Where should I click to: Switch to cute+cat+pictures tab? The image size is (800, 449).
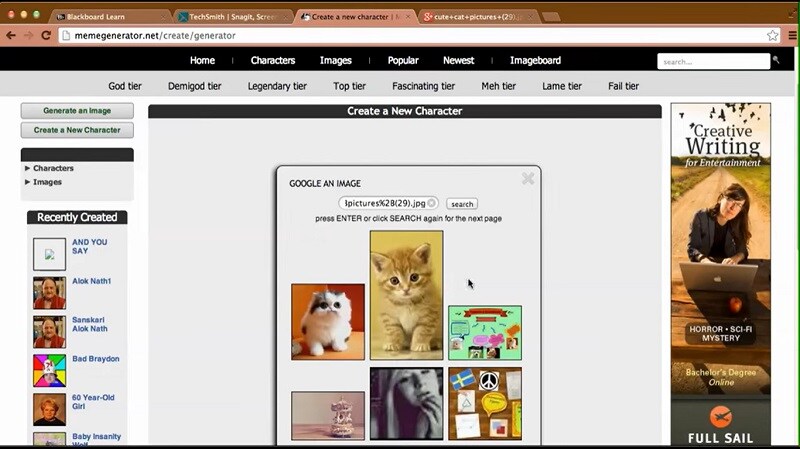coord(477,16)
